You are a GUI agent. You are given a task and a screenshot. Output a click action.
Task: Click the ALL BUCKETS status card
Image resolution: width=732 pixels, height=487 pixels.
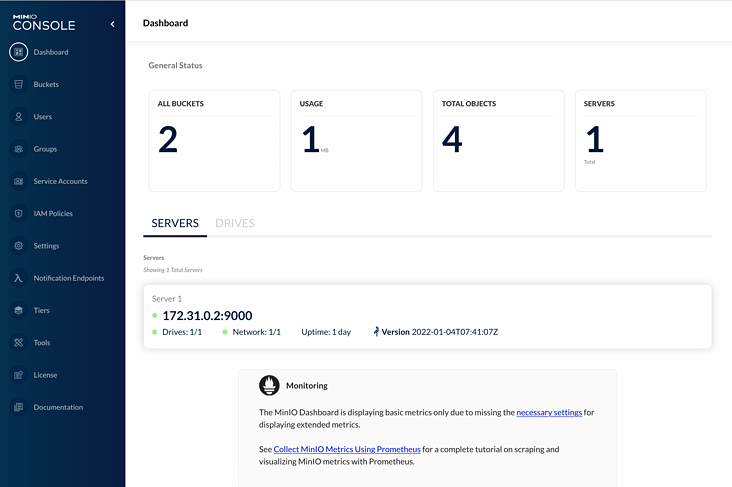(214, 141)
